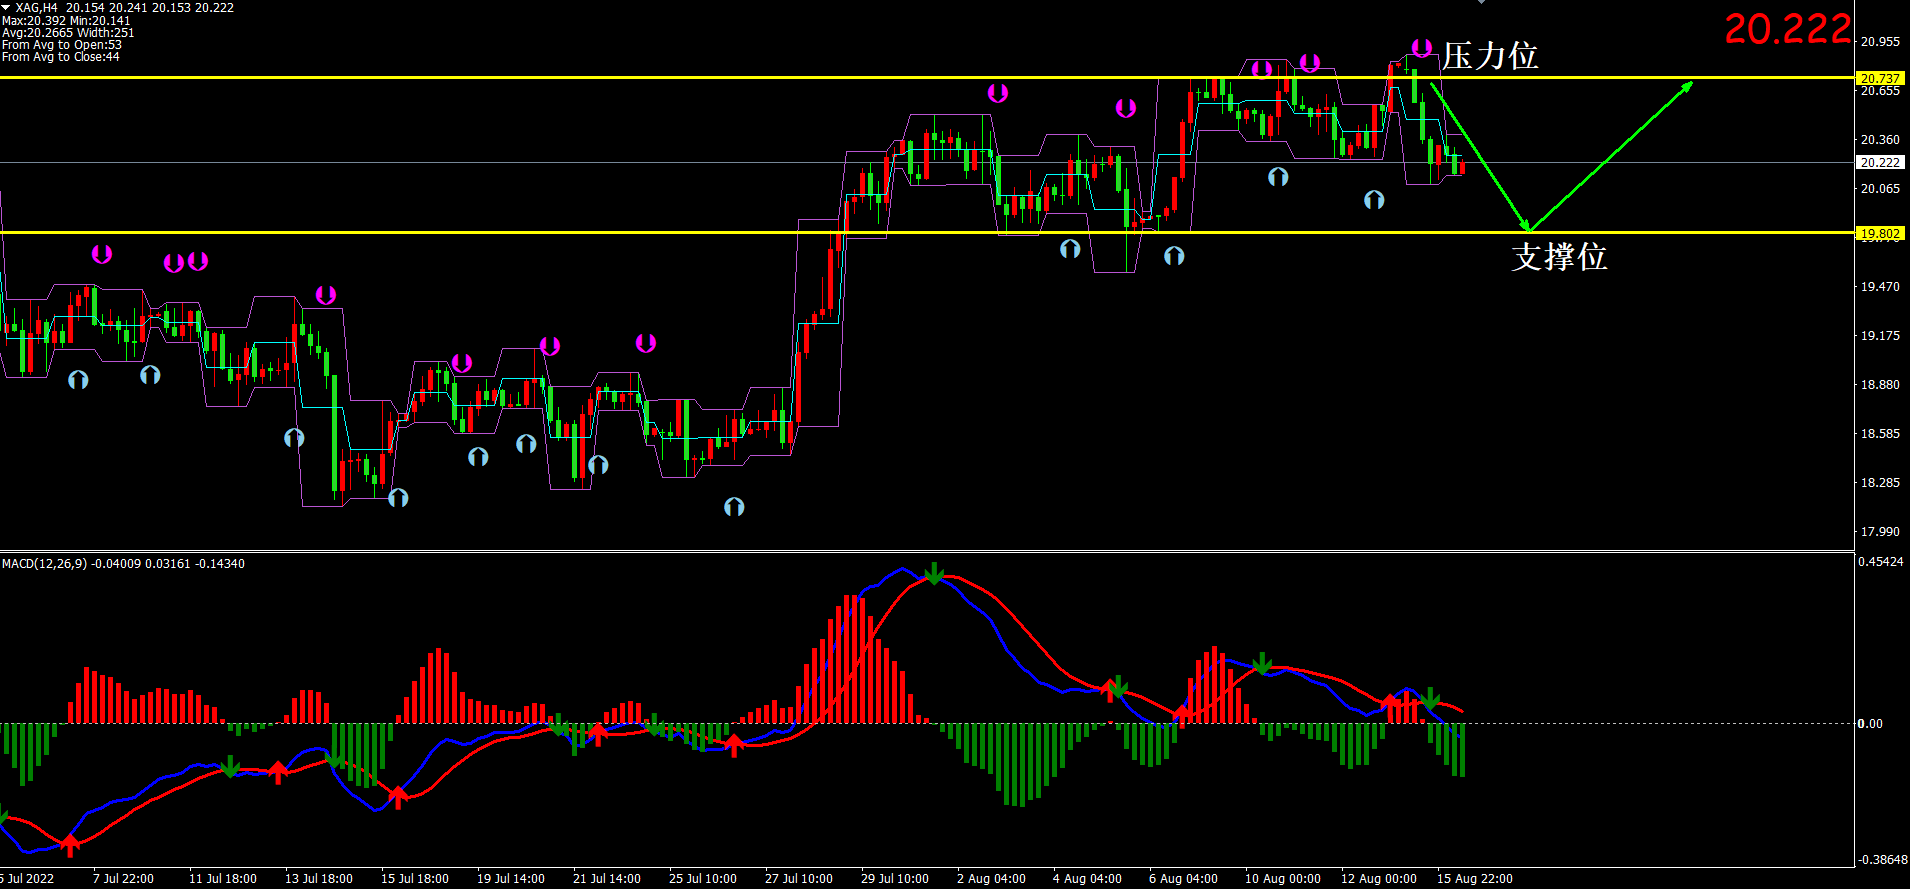Click the lowest blue up arrow marker
Viewport: 1910px width, 889px height.
coord(734,507)
